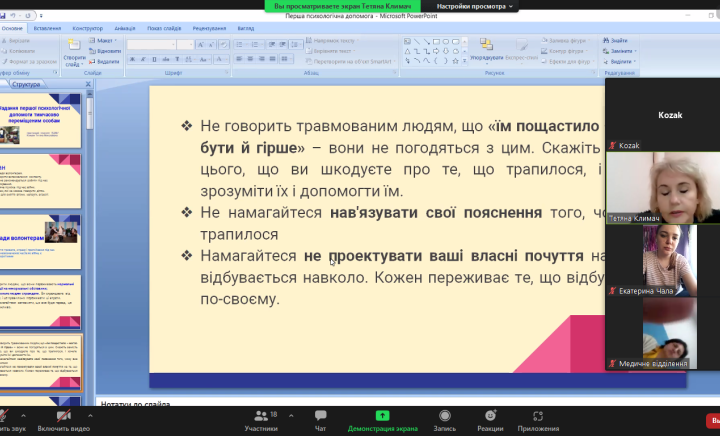Open Заливка фігури shape fill menu
Screen dimensions: 720x436
point(567,40)
